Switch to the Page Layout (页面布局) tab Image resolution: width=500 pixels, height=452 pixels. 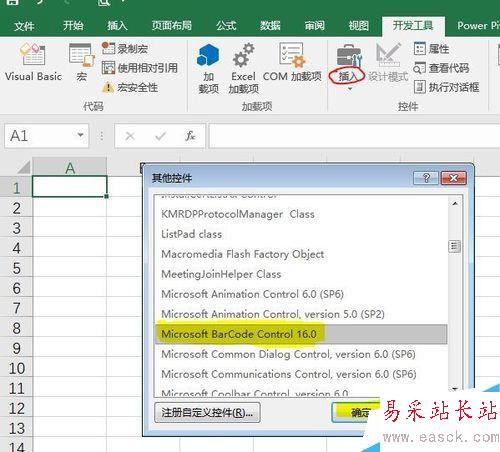172,26
